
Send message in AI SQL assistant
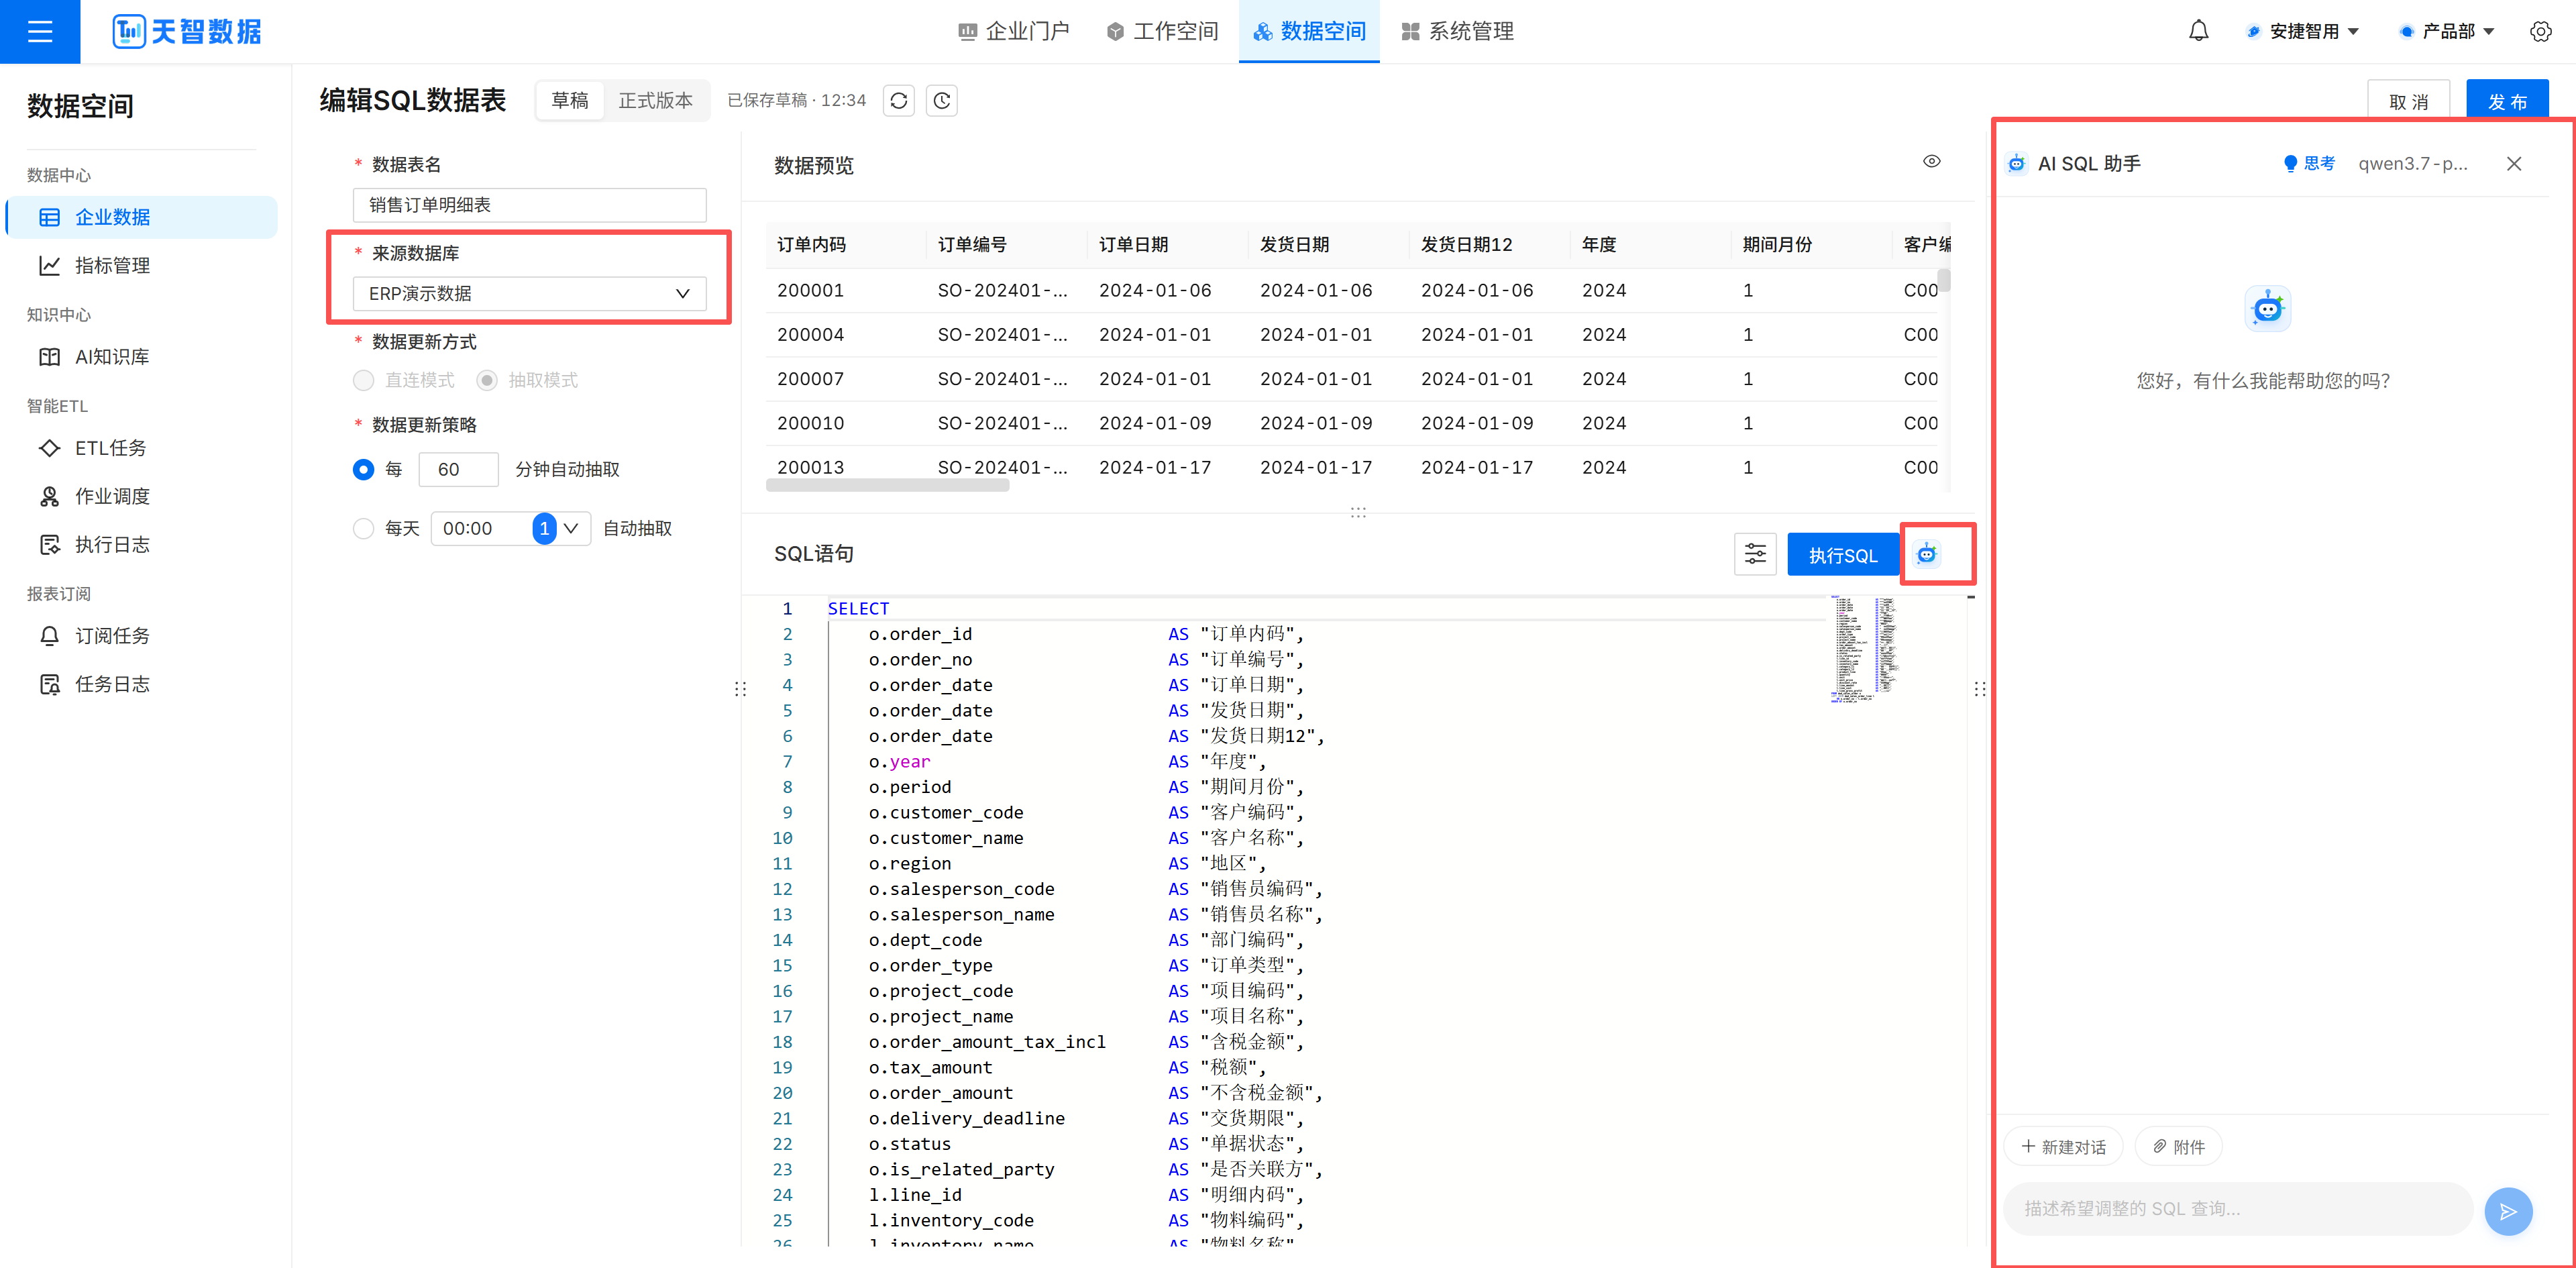(x=2508, y=1211)
